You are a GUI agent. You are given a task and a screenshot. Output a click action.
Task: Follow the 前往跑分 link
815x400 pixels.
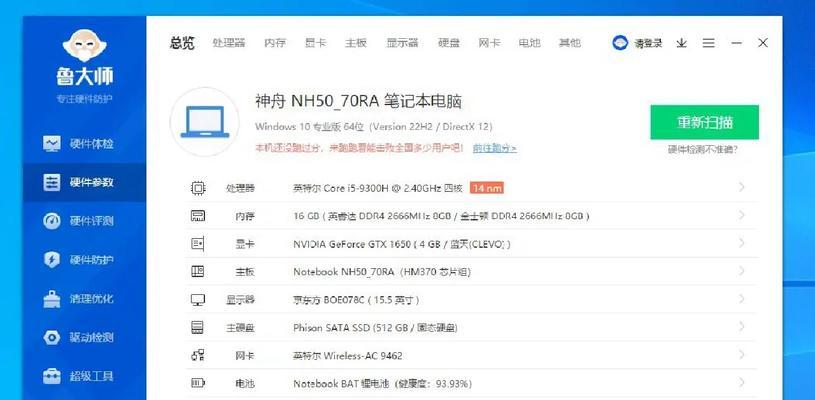pos(495,149)
